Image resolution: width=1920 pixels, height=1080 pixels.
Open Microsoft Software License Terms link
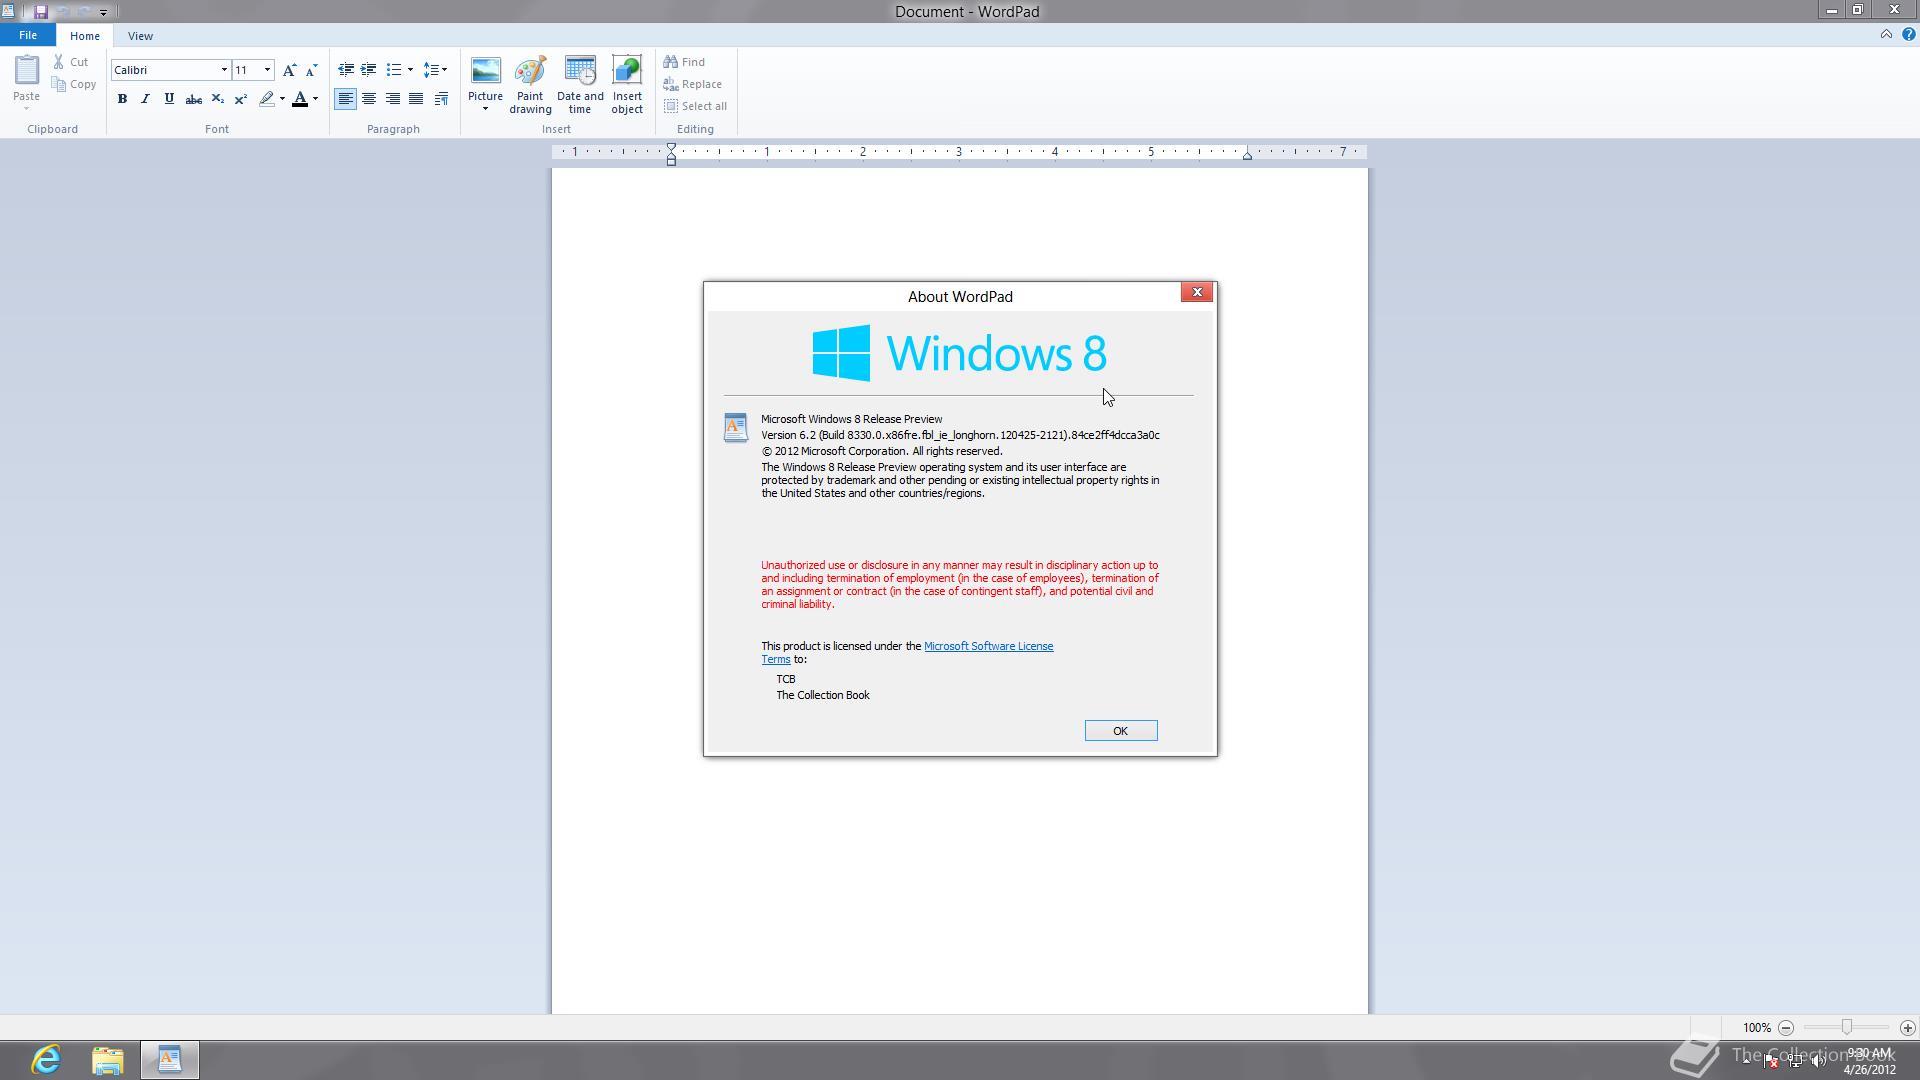click(x=987, y=646)
